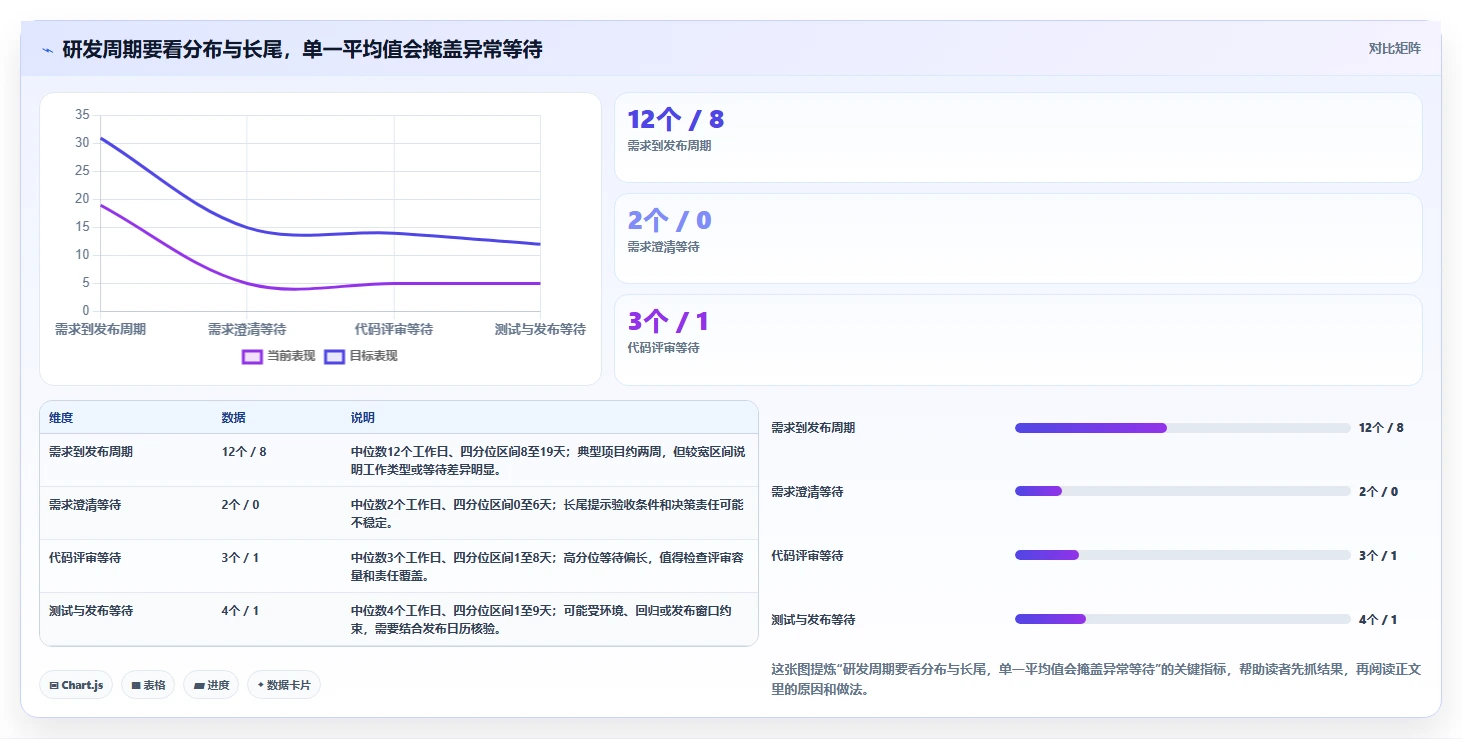Click x-axis label 需求到发布周期 in chart
The image size is (1462, 739).
[x=100, y=329]
